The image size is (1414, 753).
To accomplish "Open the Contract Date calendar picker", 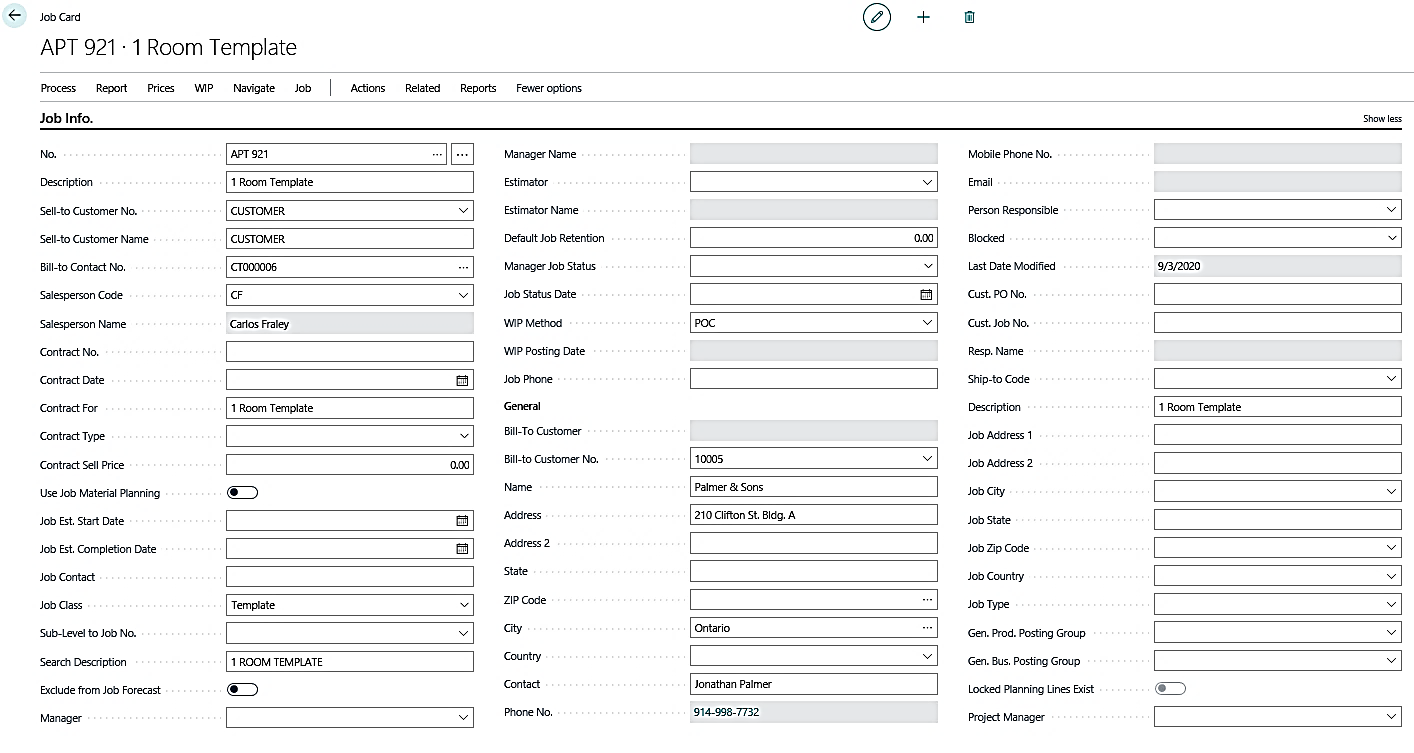I will (462, 380).
